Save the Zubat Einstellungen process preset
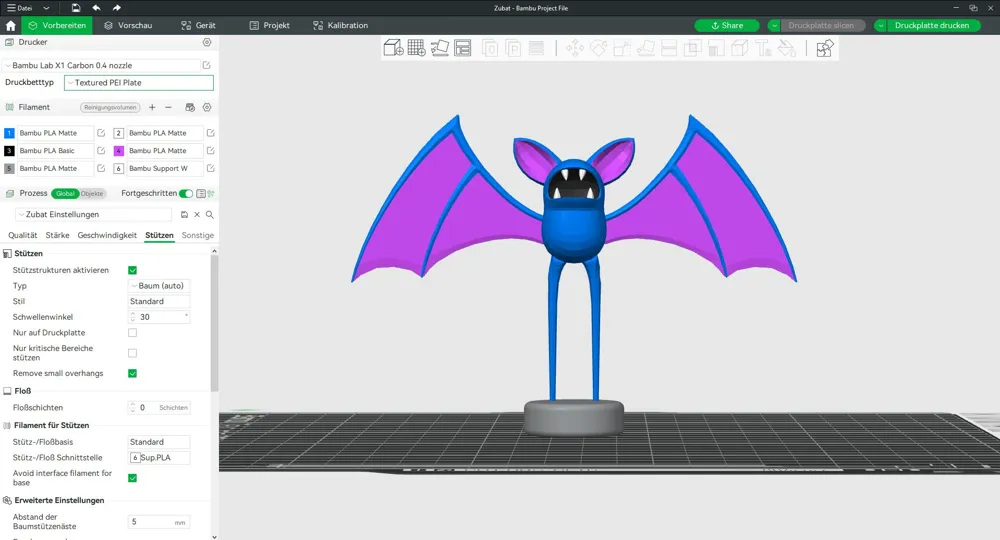1000x540 pixels. click(x=184, y=214)
